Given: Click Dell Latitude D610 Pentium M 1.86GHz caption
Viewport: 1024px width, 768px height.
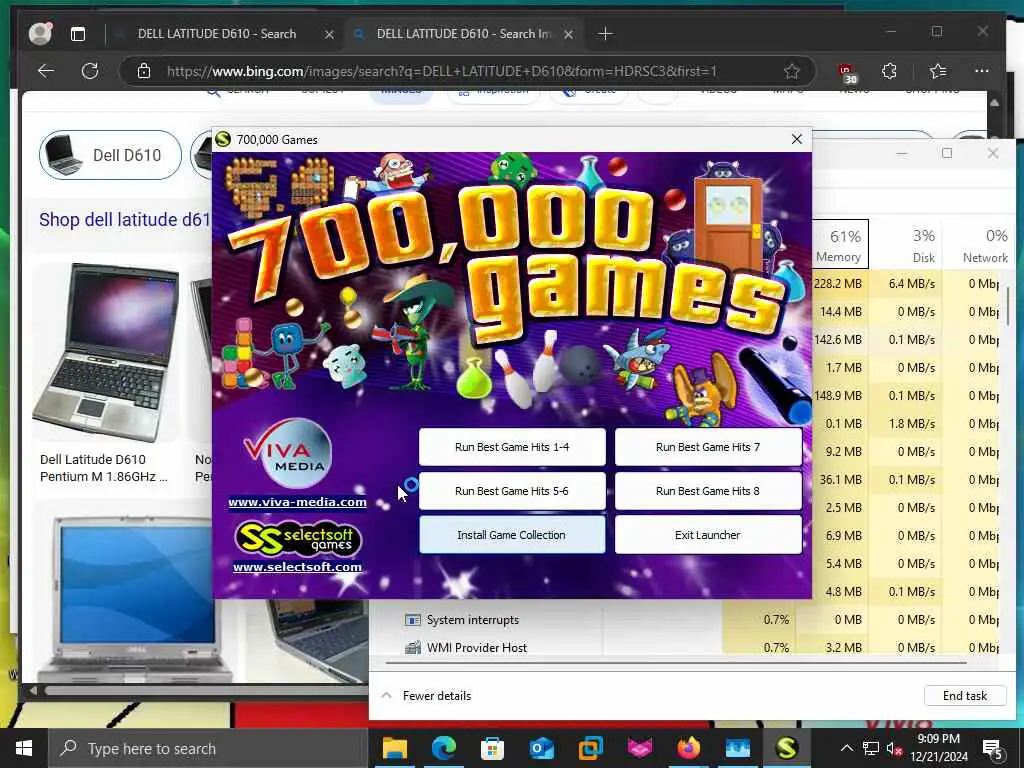Looking at the screenshot, I should (103, 468).
